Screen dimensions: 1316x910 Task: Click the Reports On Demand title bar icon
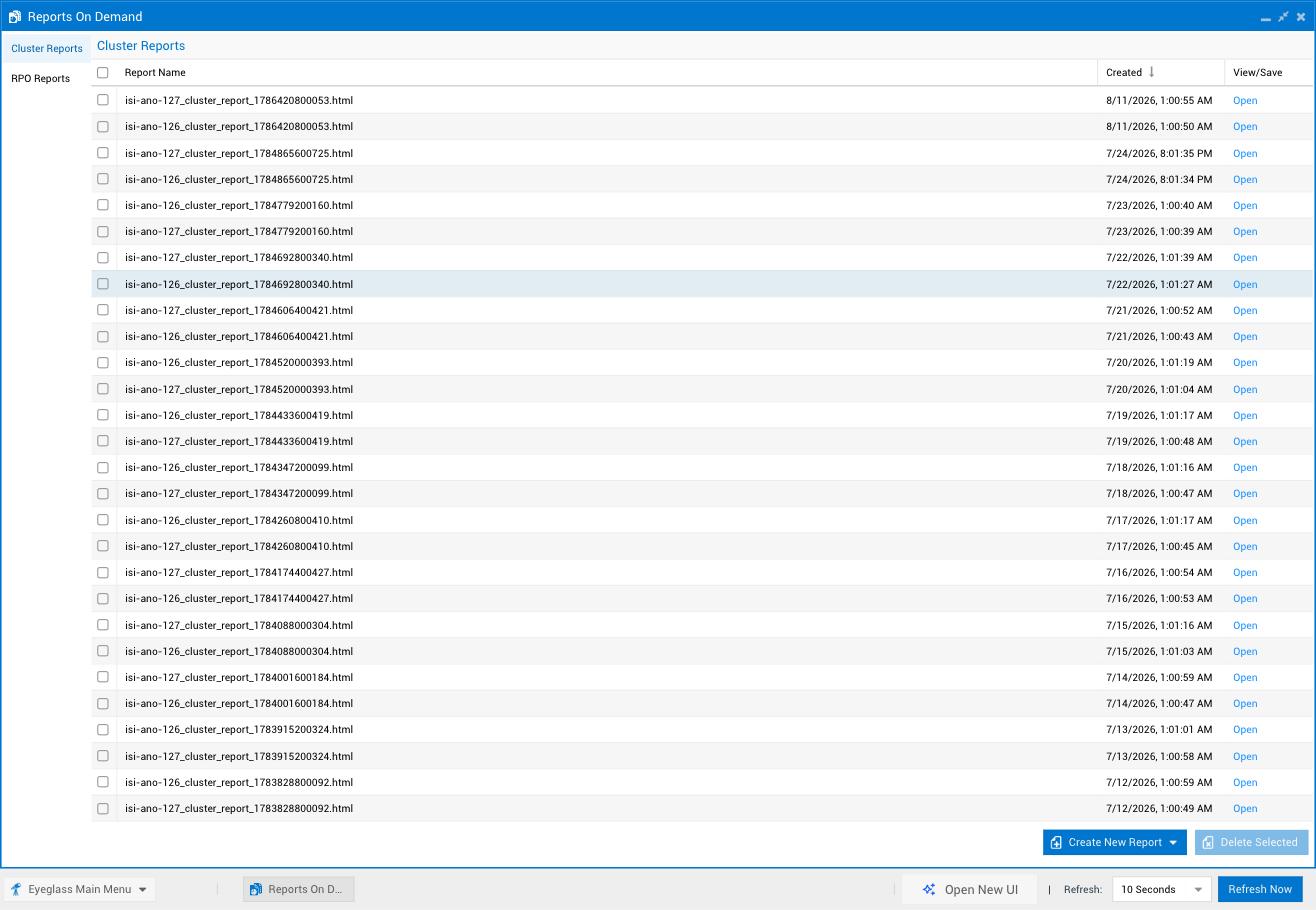coord(15,17)
